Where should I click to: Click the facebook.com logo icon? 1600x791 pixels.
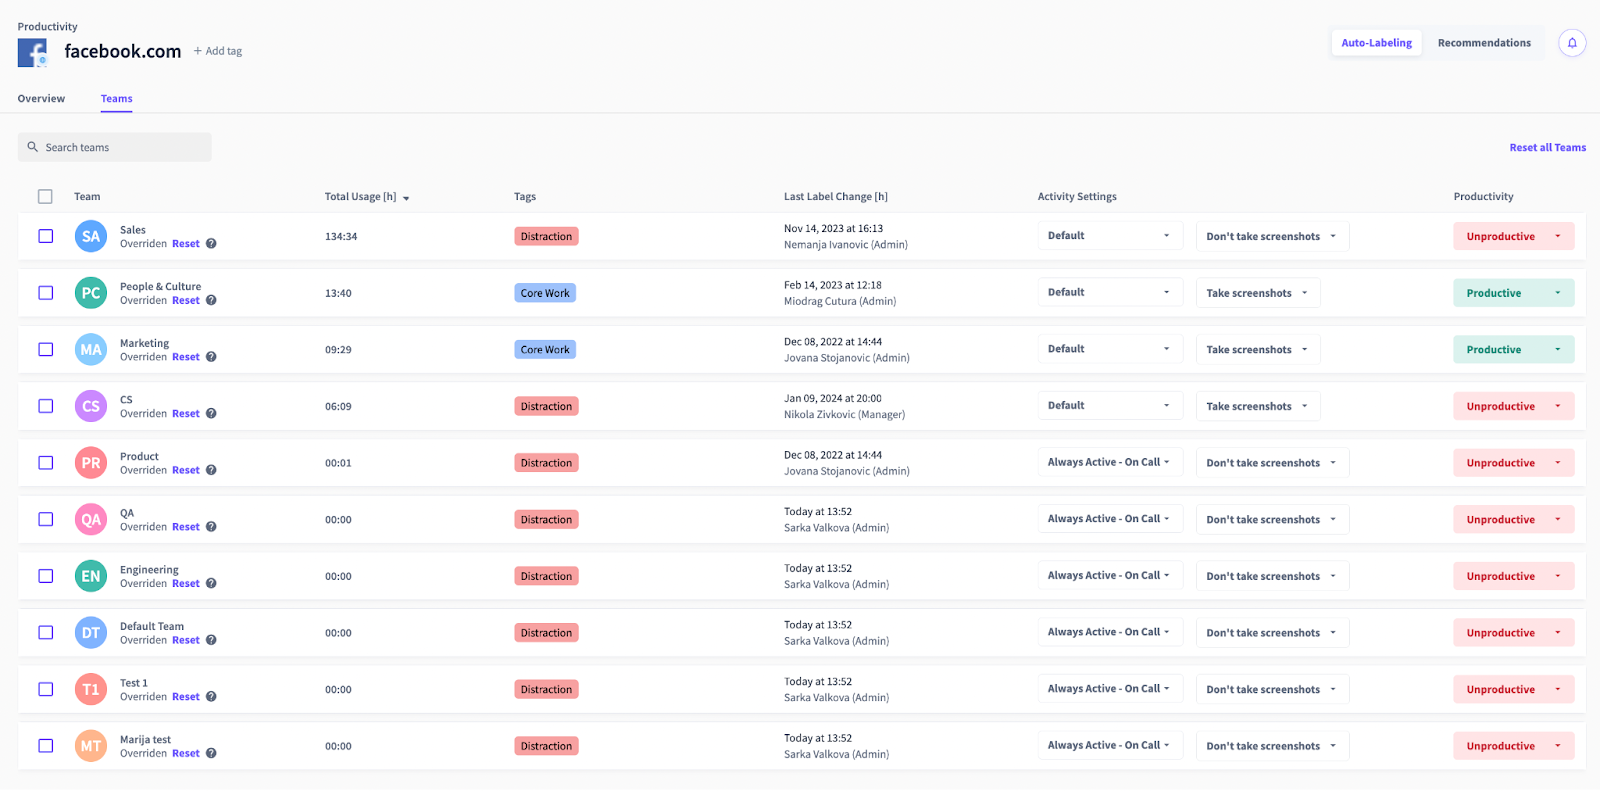(x=32, y=52)
